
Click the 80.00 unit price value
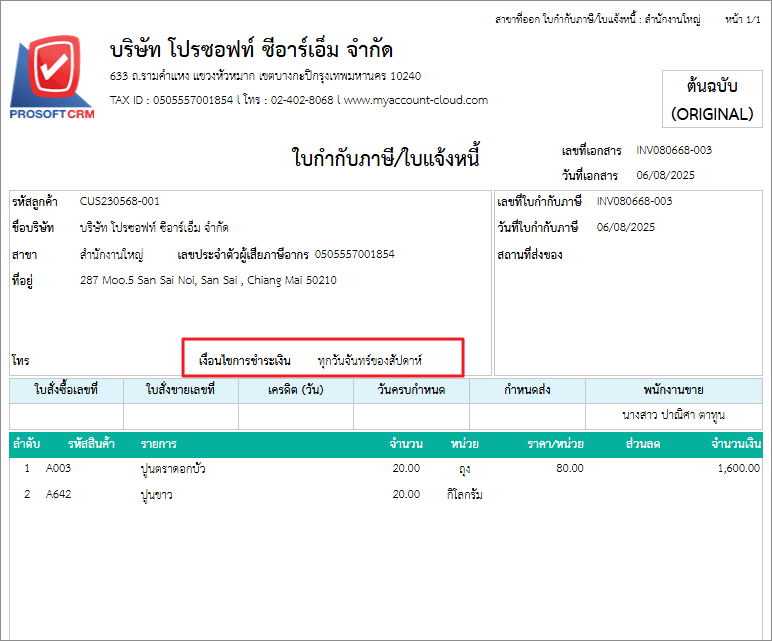click(570, 467)
